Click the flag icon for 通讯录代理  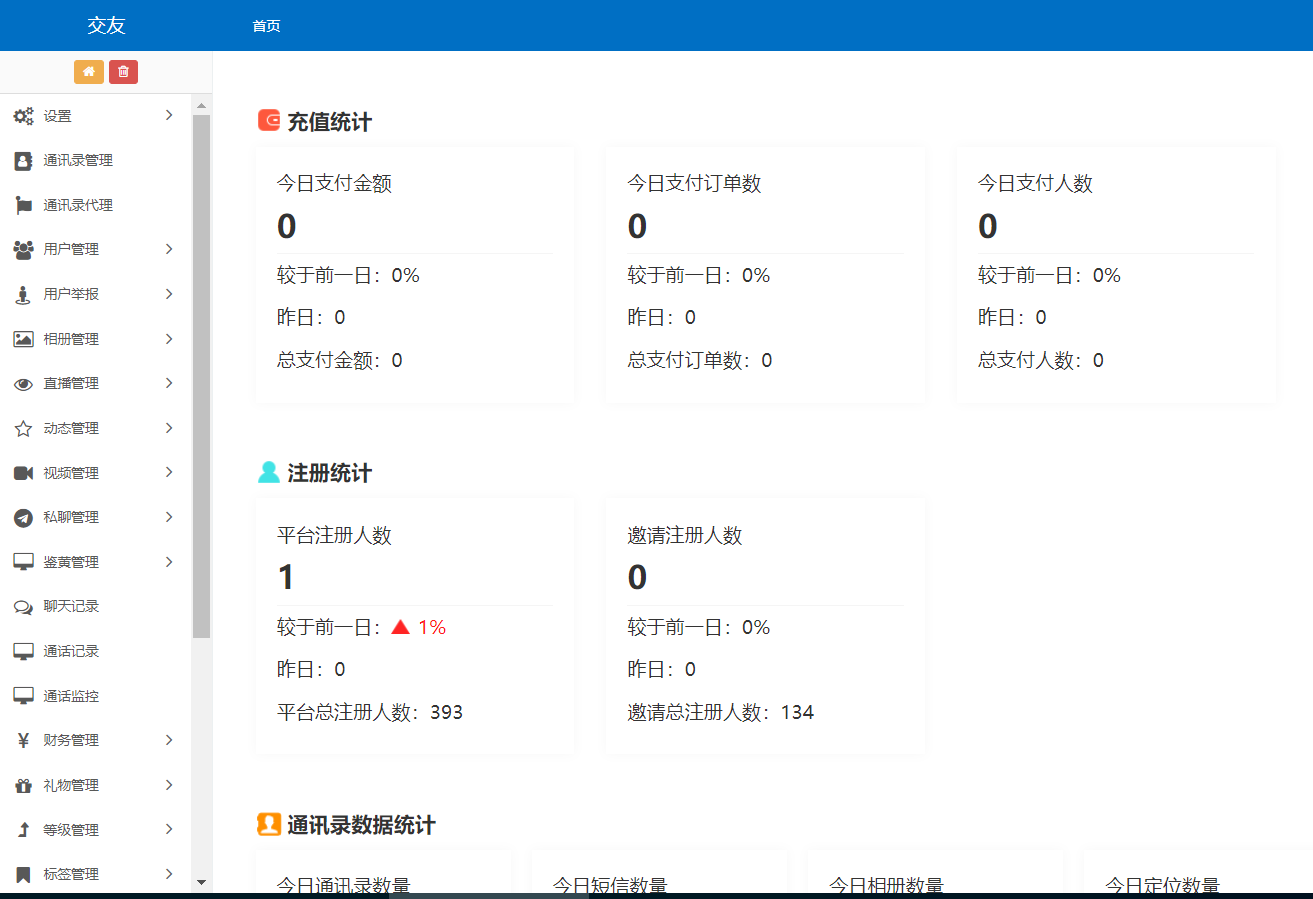23,205
